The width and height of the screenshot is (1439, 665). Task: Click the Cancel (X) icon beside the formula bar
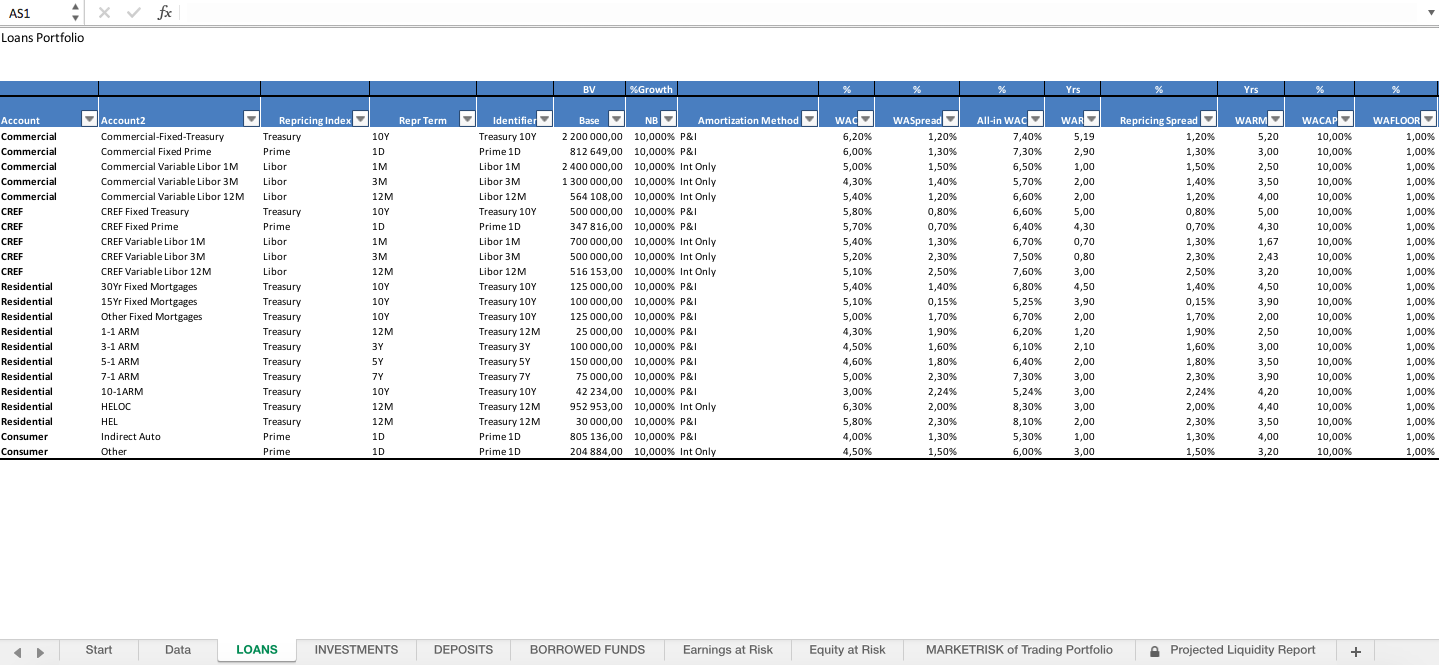click(x=104, y=13)
